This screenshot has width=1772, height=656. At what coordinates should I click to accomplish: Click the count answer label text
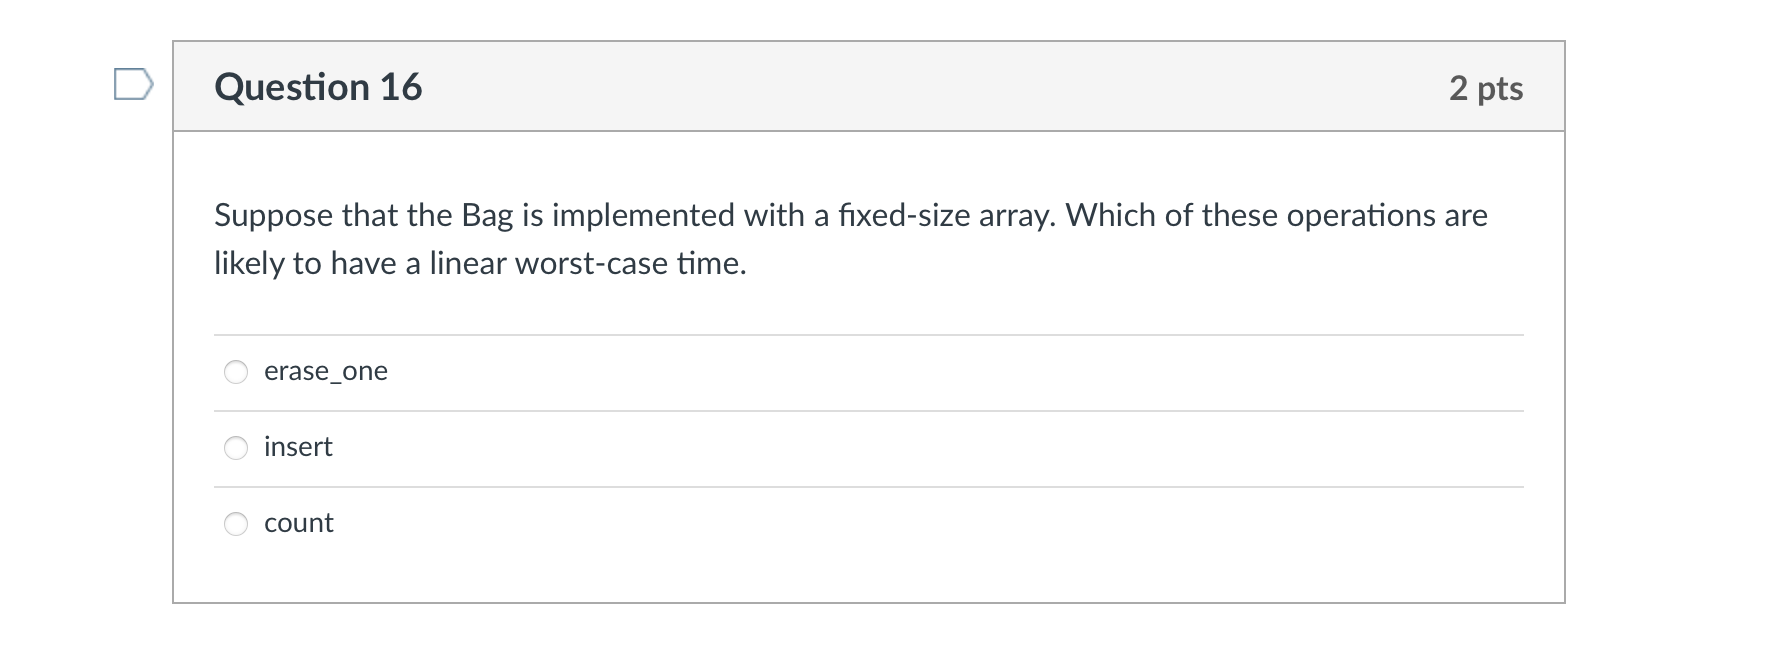click(298, 522)
